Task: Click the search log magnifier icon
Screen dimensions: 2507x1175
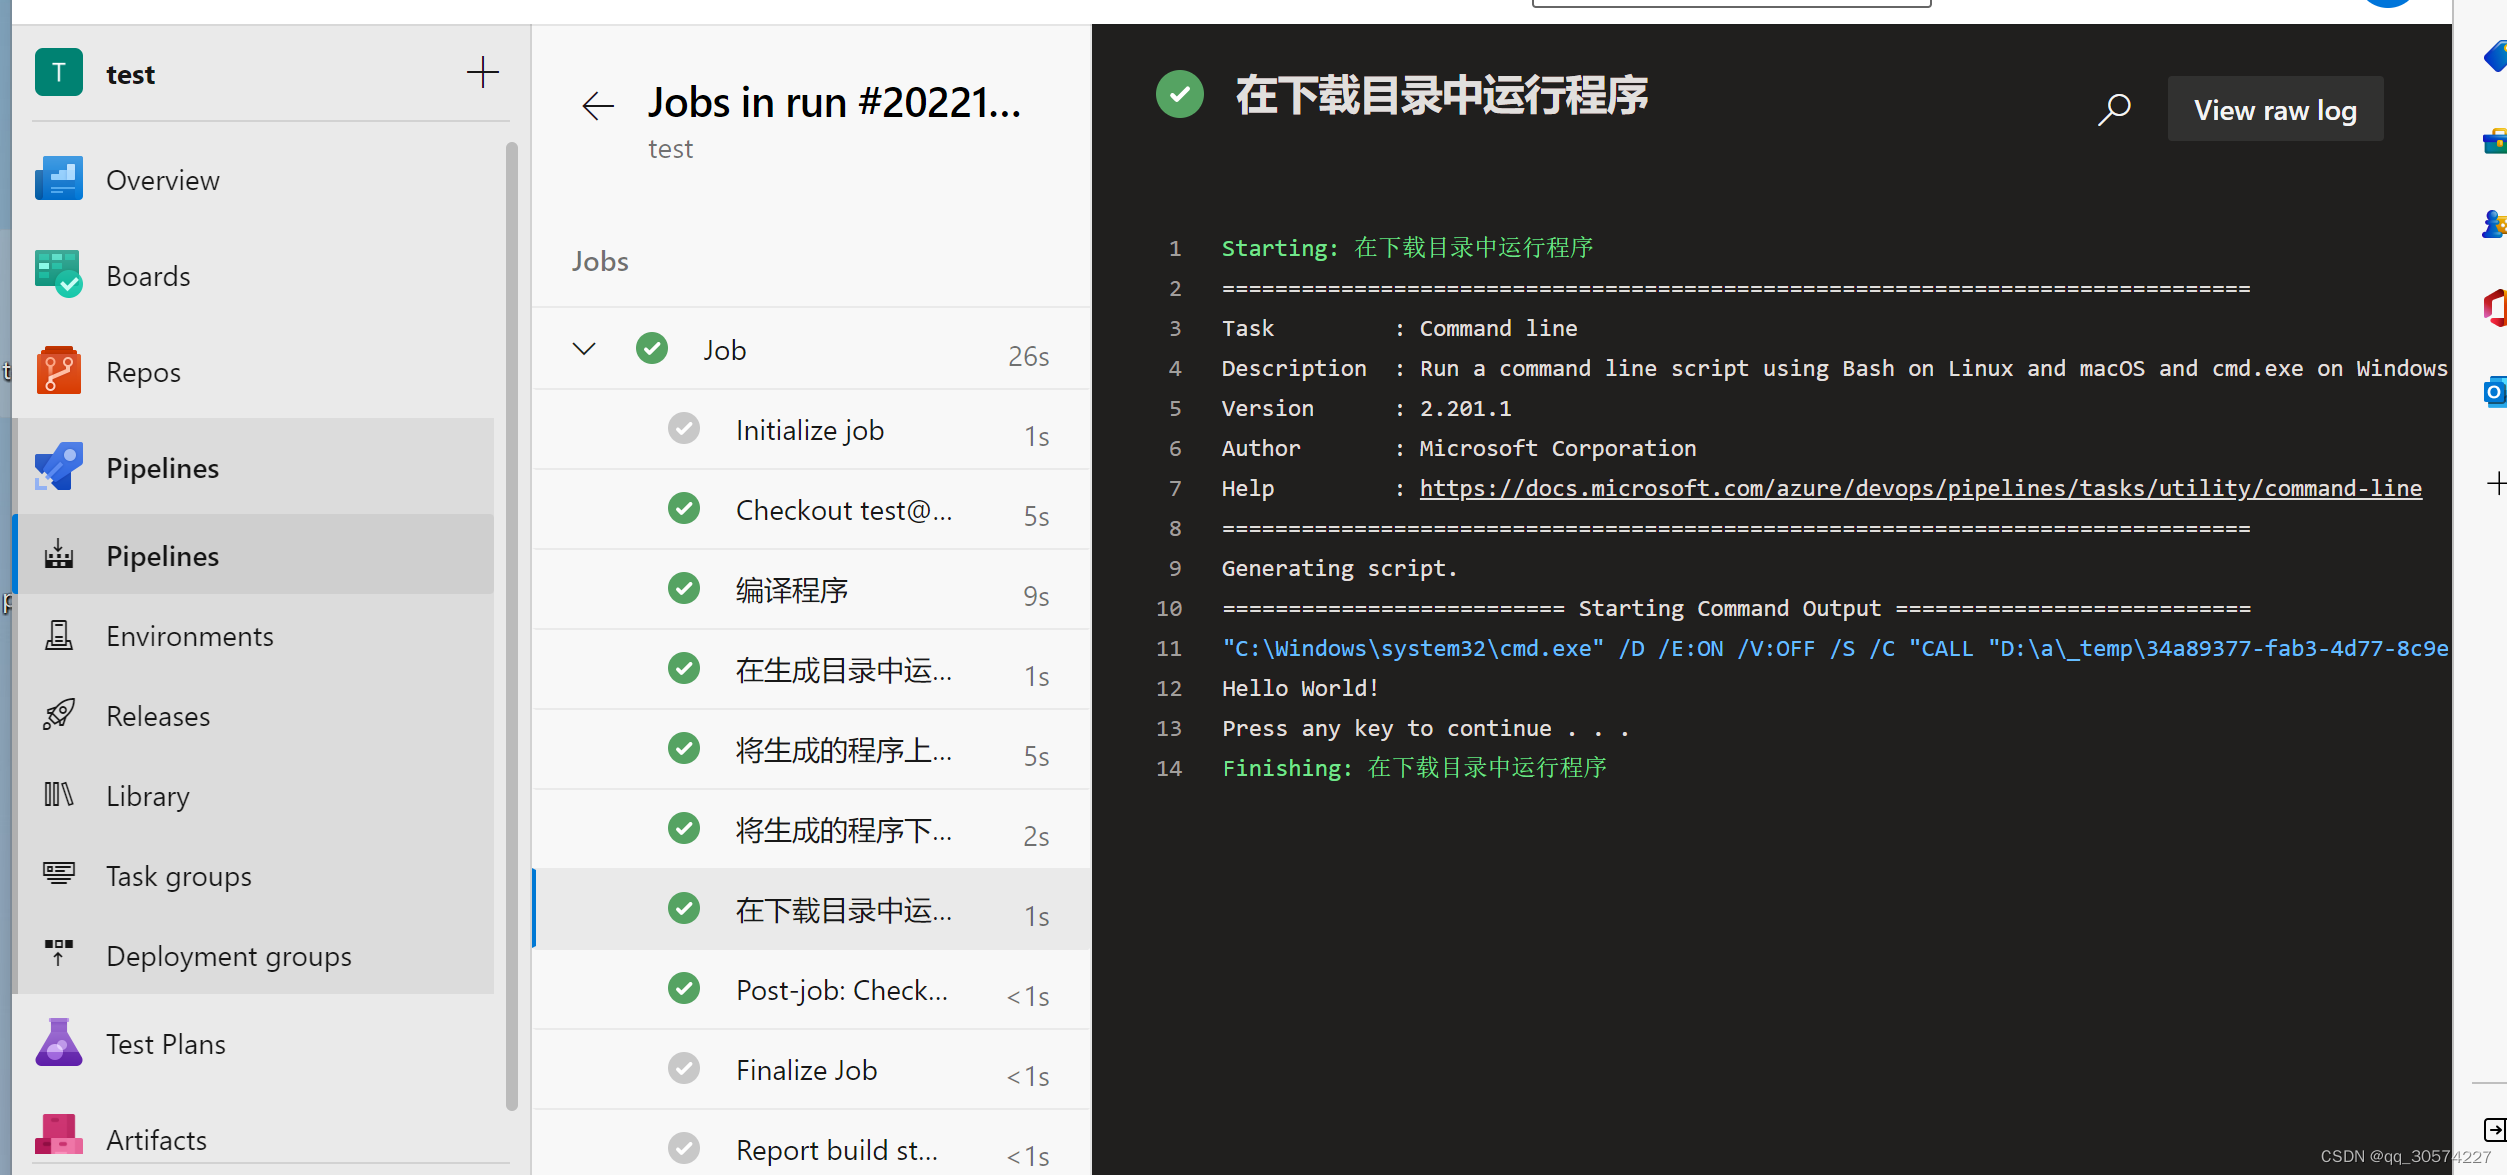Action: pyautogui.click(x=2114, y=109)
